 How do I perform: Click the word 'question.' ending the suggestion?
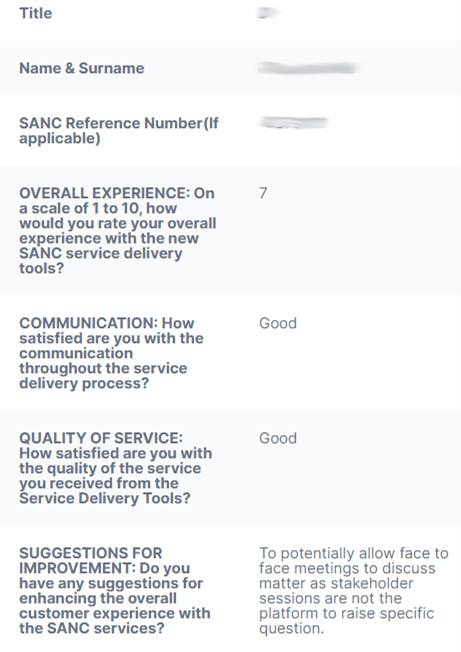291,628
